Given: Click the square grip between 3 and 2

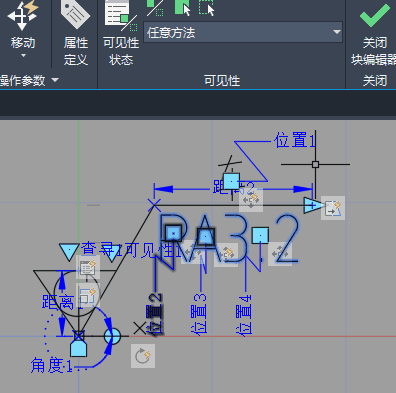Looking at the screenshot, I should [260, 236].
